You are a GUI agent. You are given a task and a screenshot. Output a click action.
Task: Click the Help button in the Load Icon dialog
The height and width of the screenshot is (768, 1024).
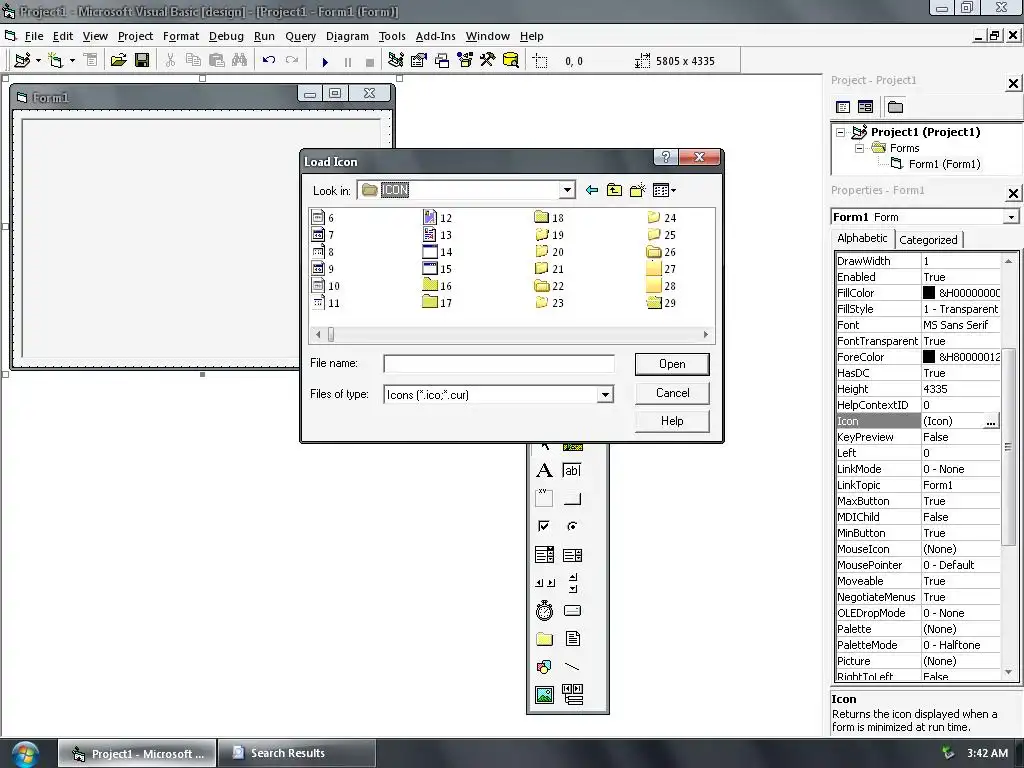coord(672,421)
